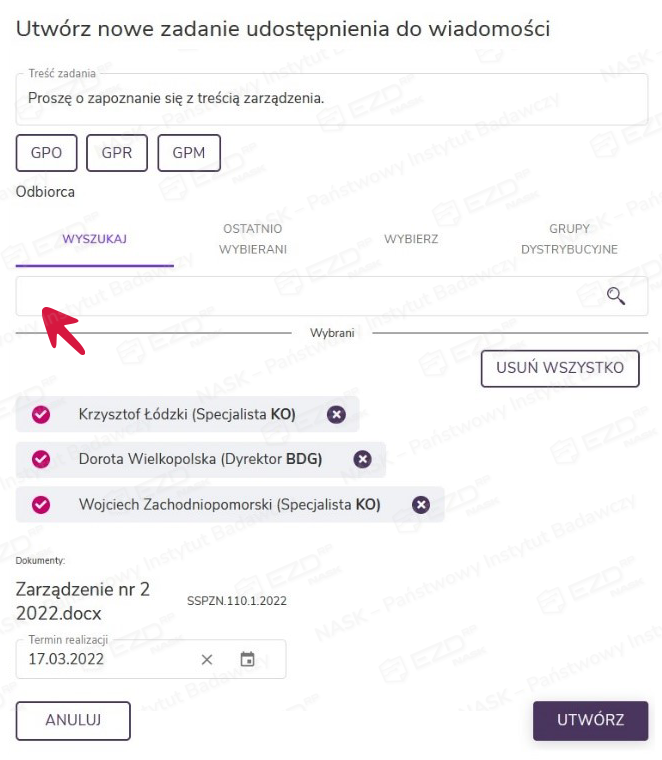Viewport: 662px width, 760px height.
Task: Click the recipient search input field
Action: coord(300,296)
